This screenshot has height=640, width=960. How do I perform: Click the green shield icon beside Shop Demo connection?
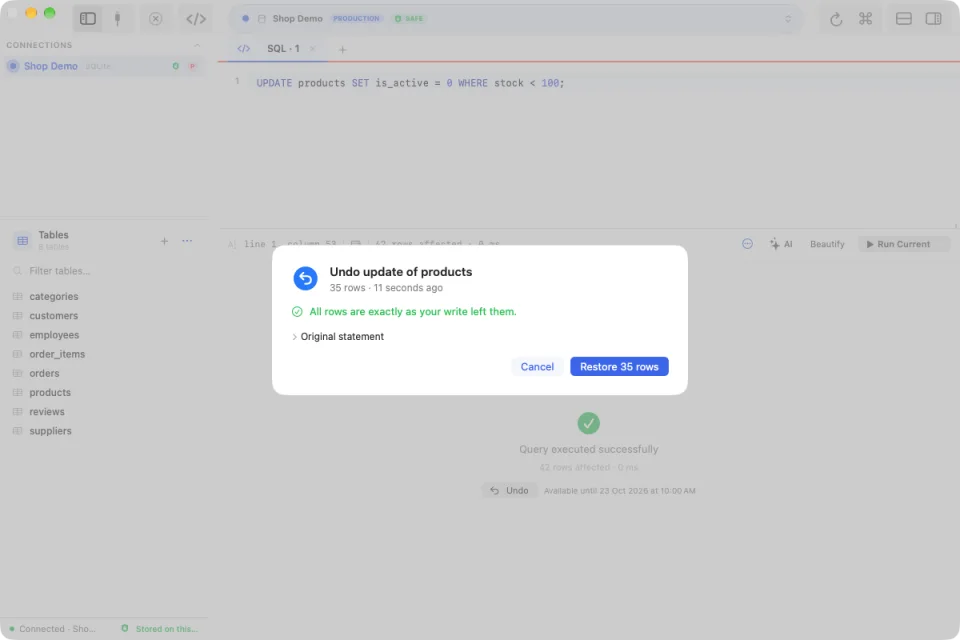pyautogui.click(x=176, y=66)
